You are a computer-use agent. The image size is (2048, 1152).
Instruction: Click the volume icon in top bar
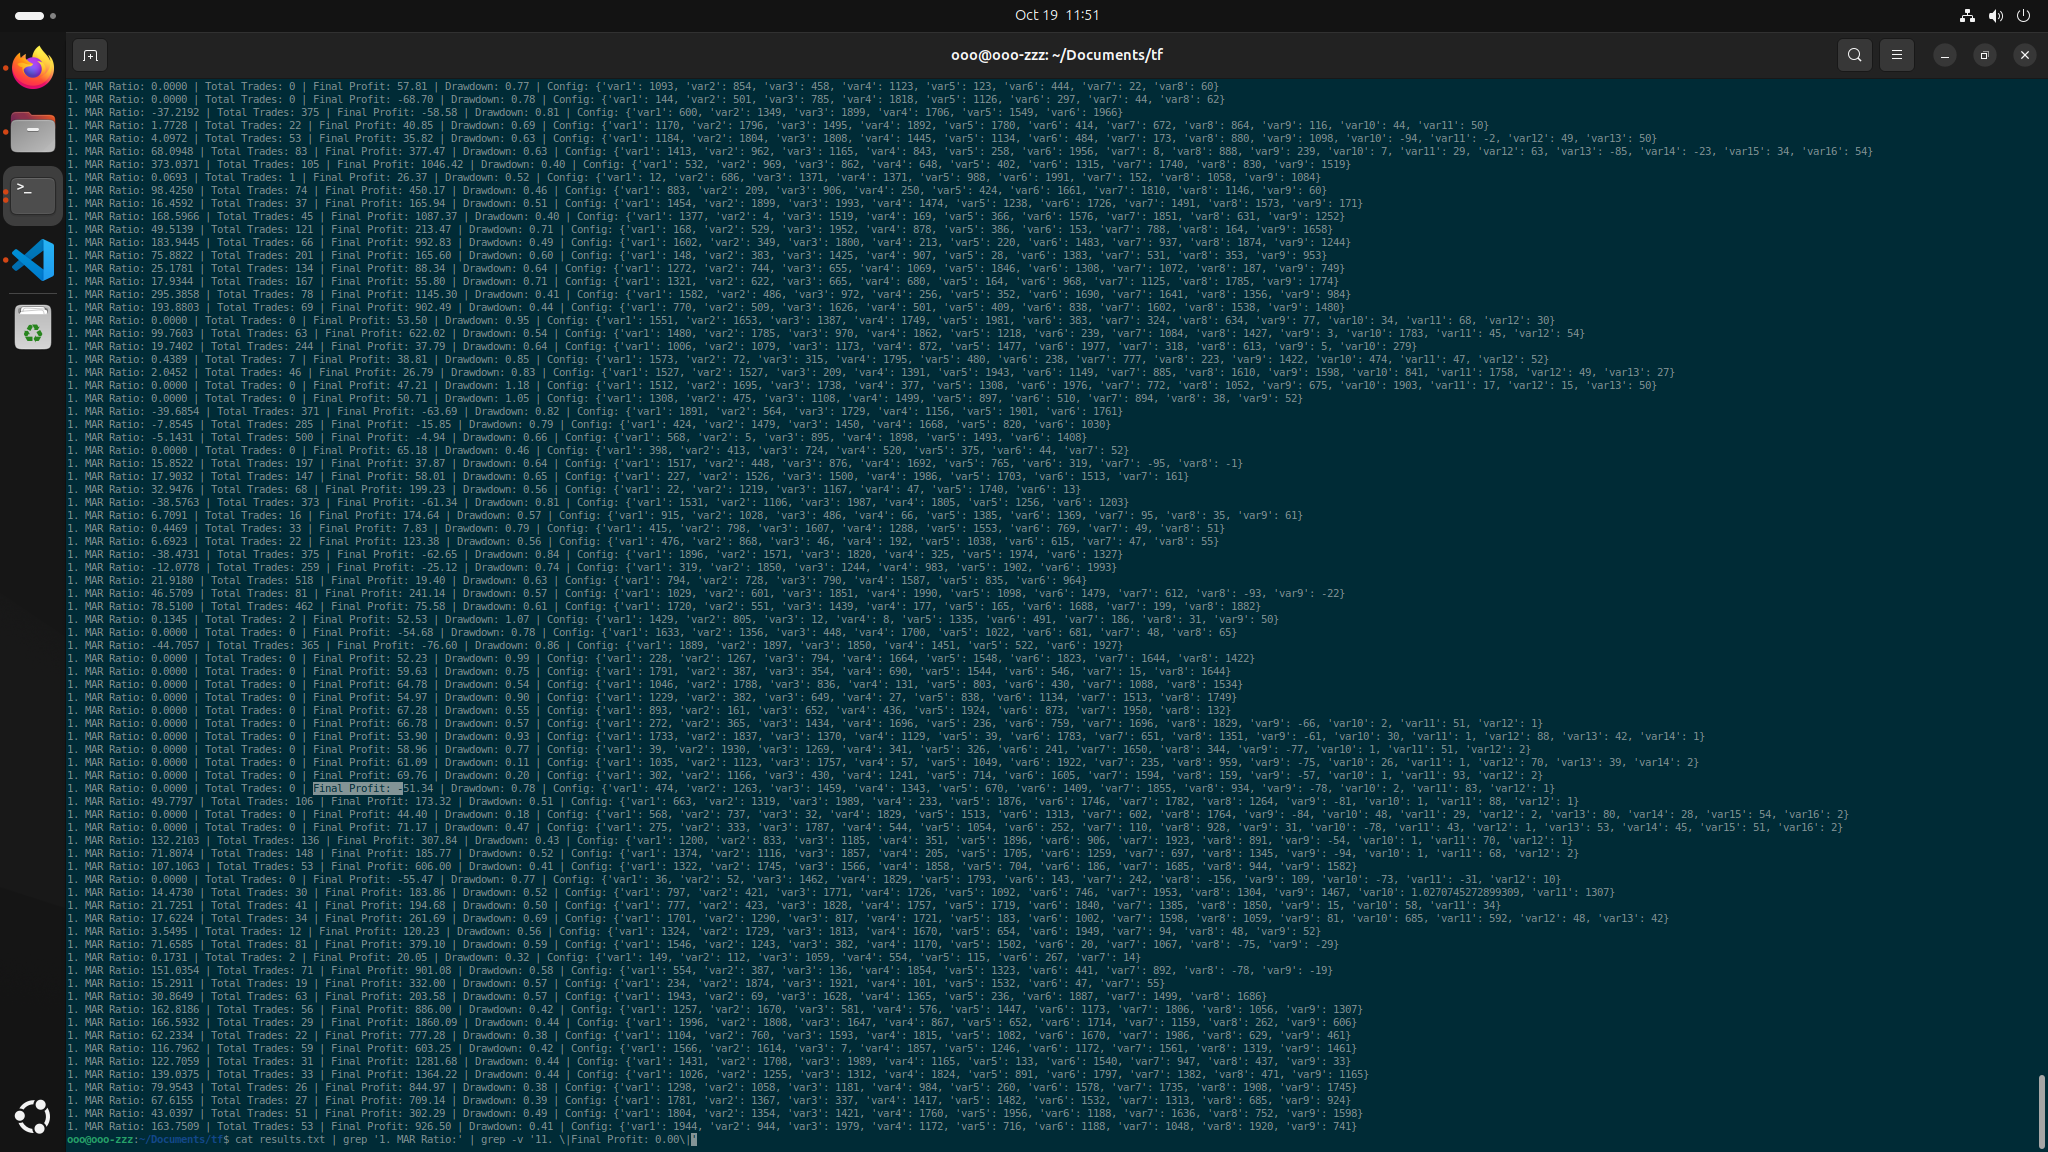pyautogui.click(x=1995, y=15)
